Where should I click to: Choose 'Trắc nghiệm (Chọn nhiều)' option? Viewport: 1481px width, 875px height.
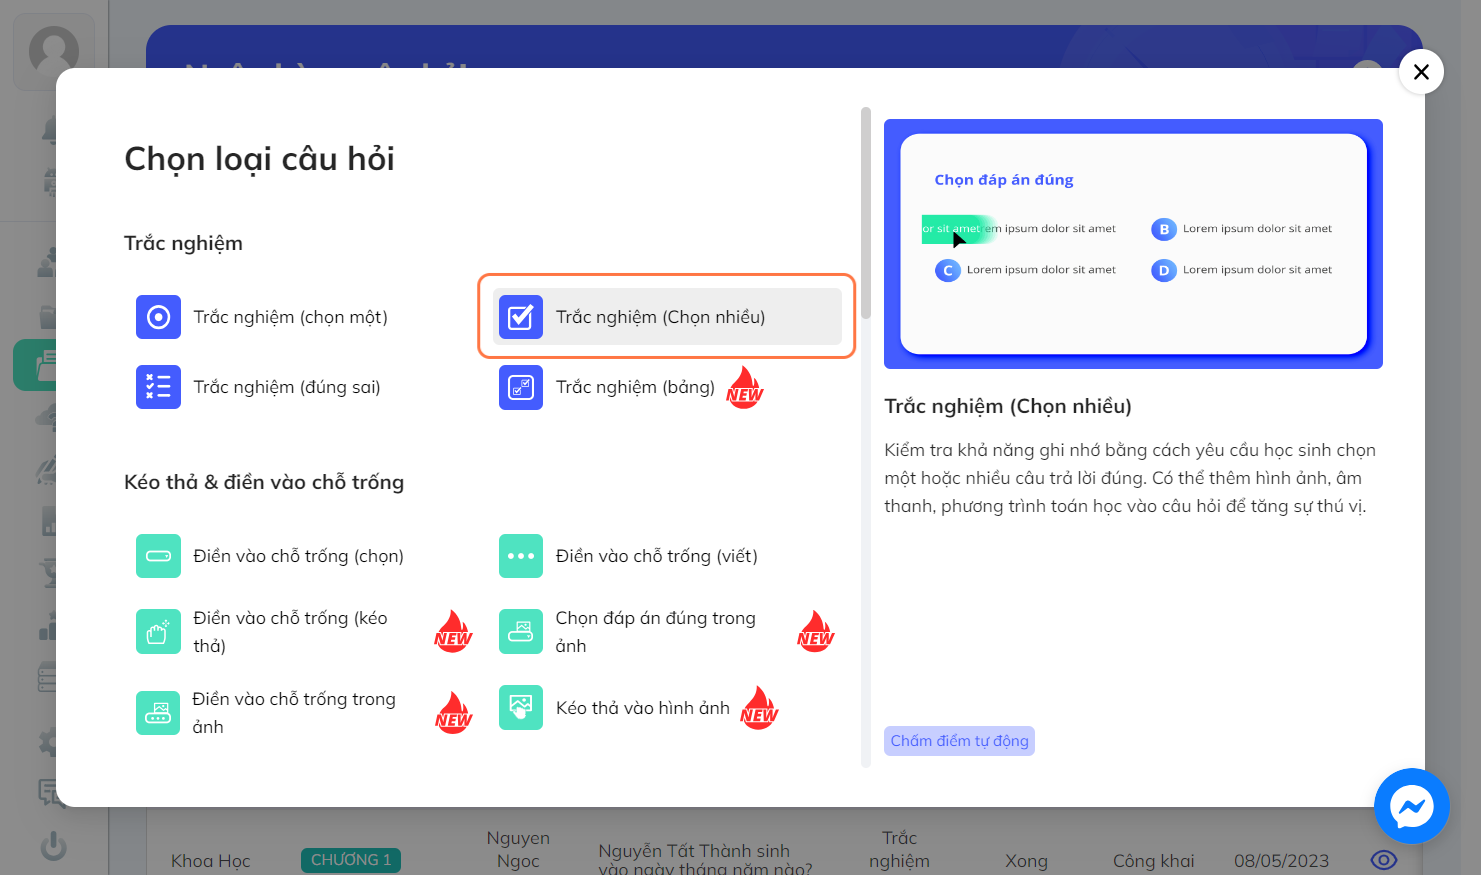[667, 317]
